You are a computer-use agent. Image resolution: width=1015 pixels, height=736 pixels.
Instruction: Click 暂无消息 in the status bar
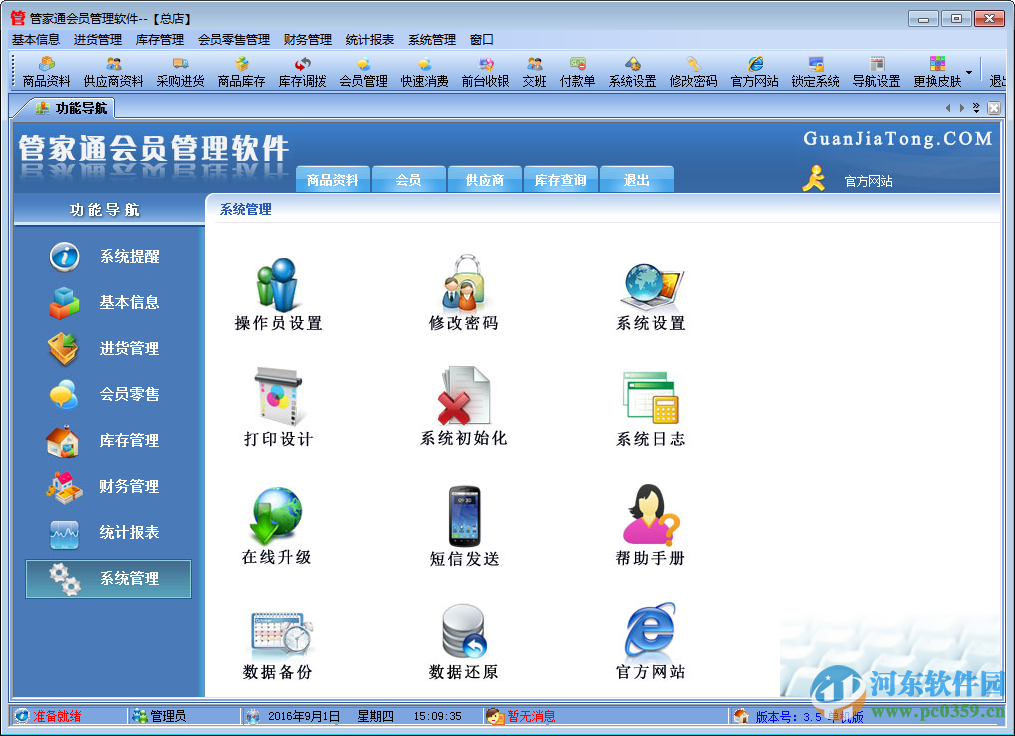[531, 716]
